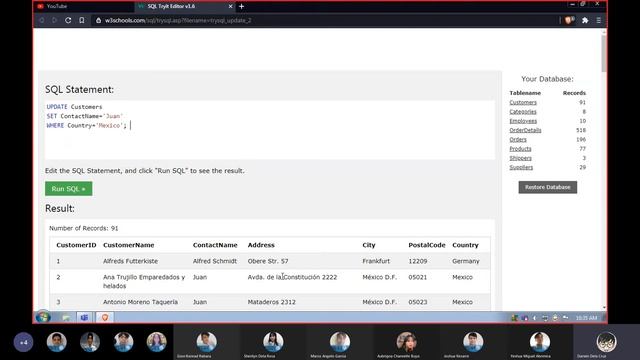Open Microsoft Teams from the taskbar
The width and height of the screenshot is (640, 360).
84,318
